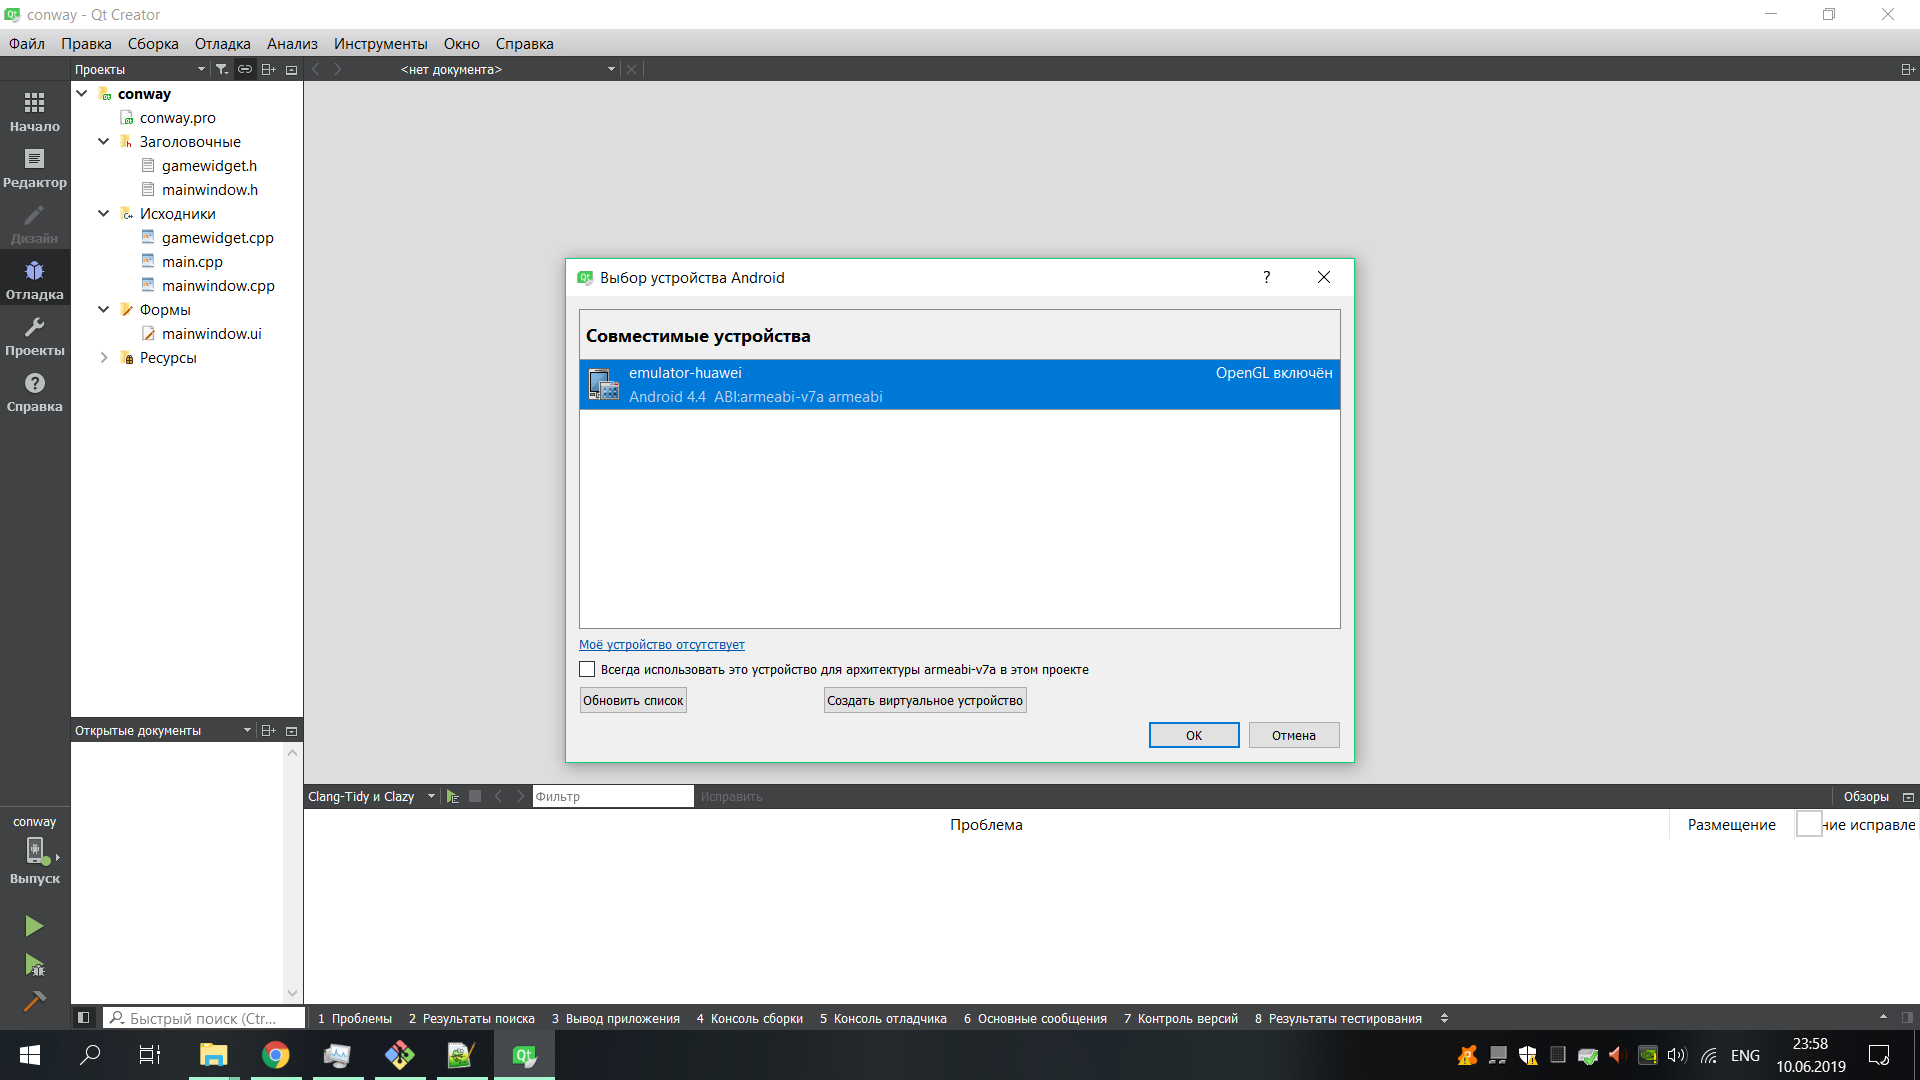Open Clang-Tidy и Clazy dropdown

pyautogui.click(x=371, y=796)
